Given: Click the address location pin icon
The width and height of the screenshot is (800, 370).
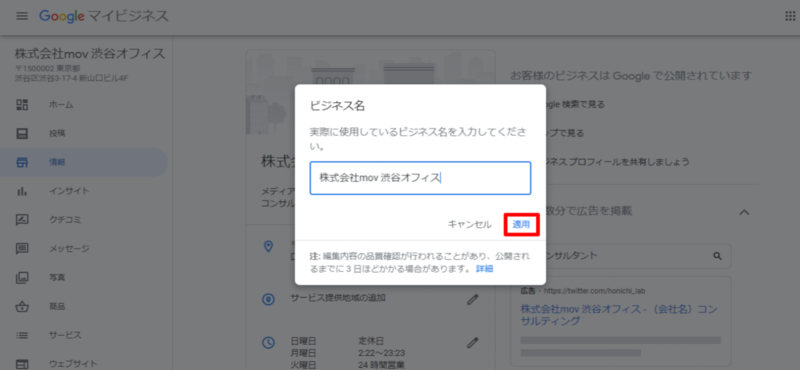Looking at the screenshot, I should (268, 246).
